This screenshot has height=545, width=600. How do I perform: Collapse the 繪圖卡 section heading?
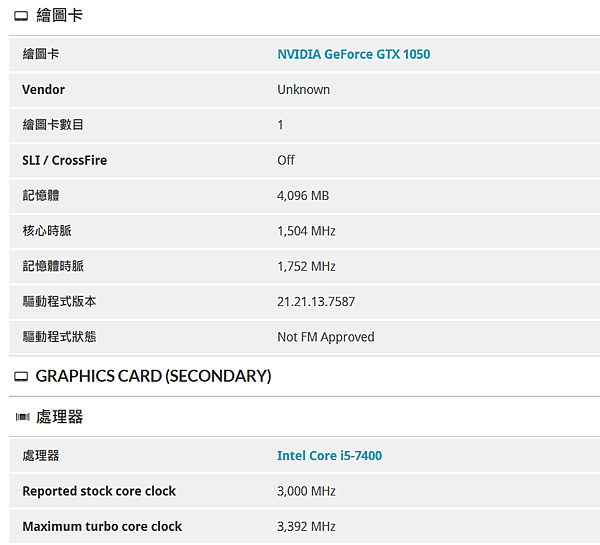coord(59,16)
